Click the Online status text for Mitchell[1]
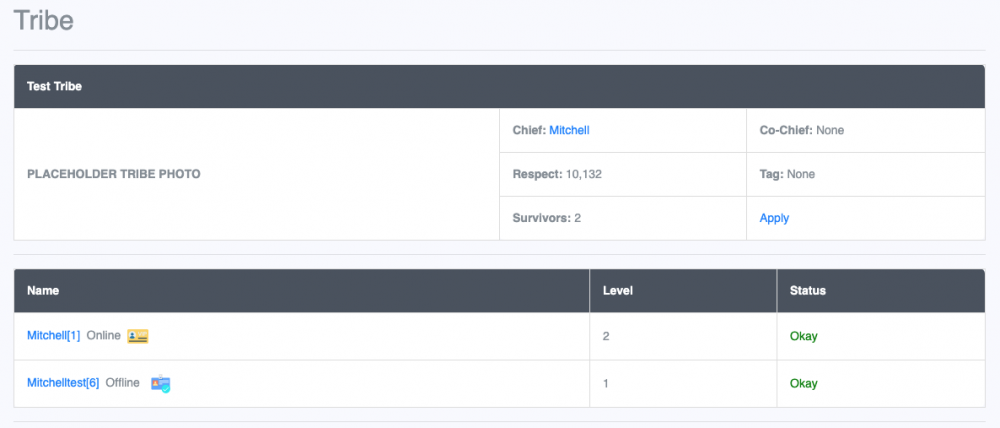The height and width of the screenshot is (428, 1000). 104,336
